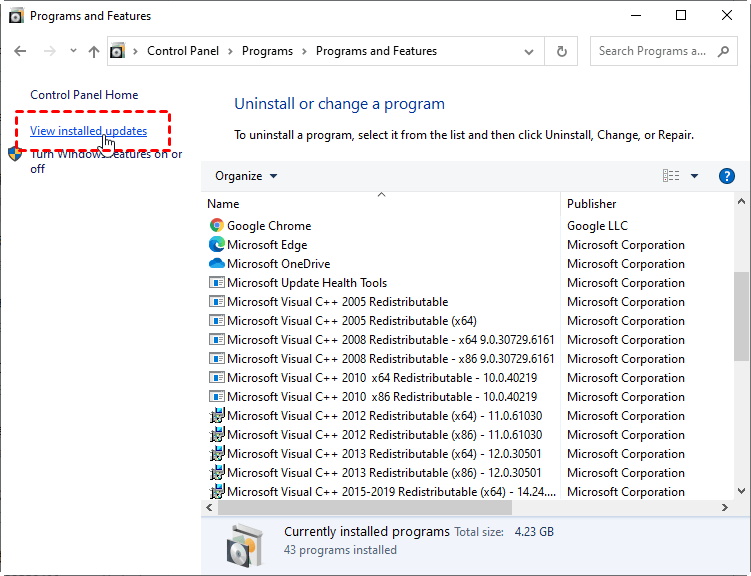Select Microsoft Update Health Tools icon

(216, 282)
